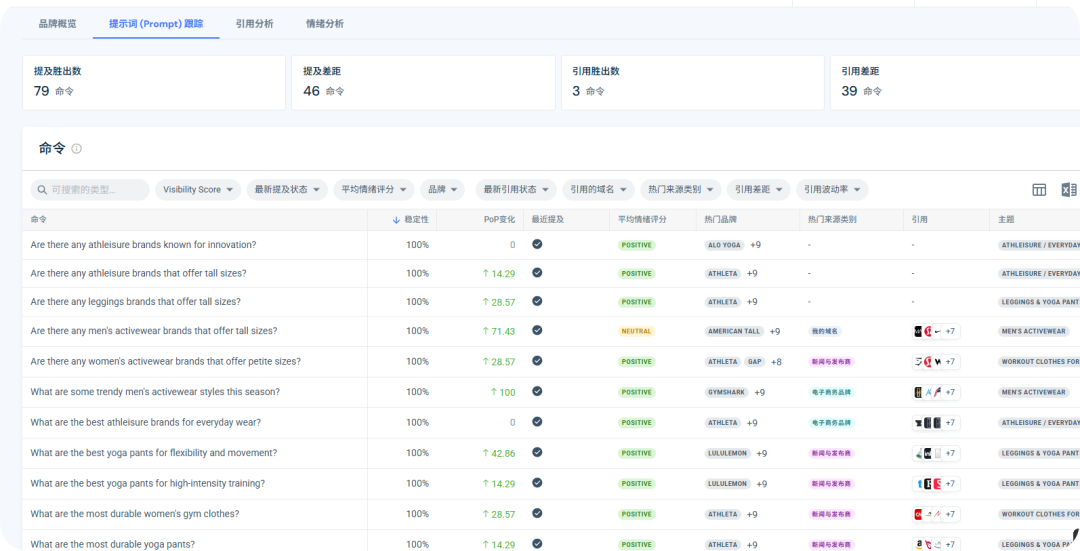1080x551 pixels.
Task: Click check icon in flexibility and movement row
Action: (x=537, y=452)
